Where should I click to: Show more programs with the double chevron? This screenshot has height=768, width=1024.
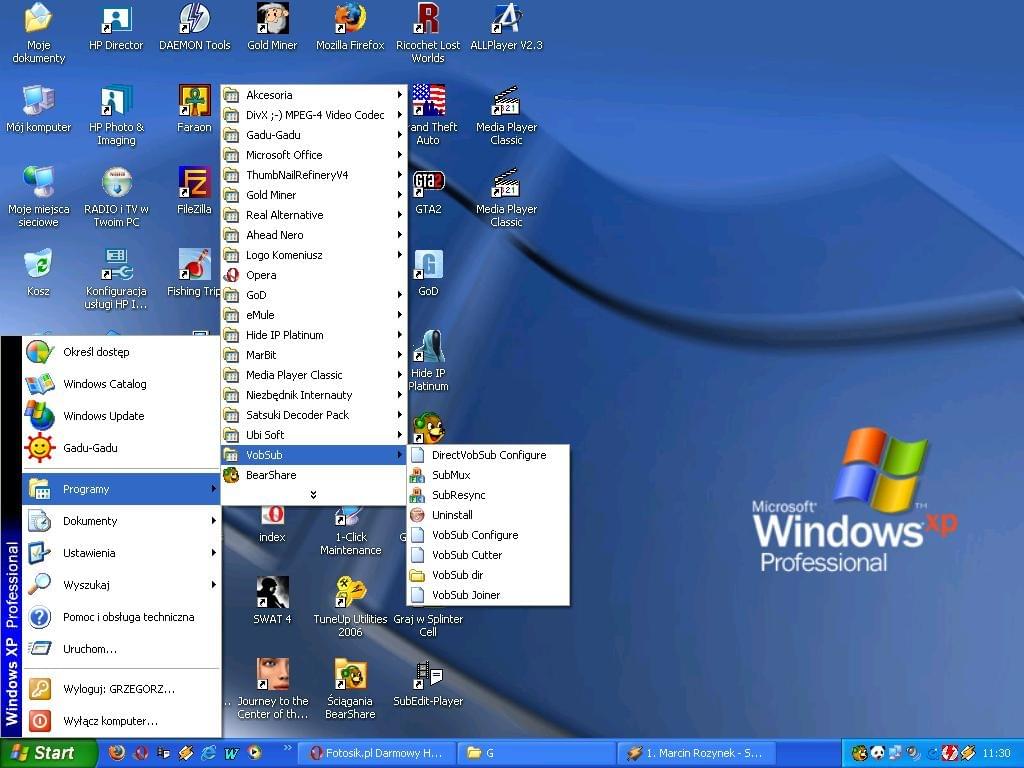click(313, 495)
